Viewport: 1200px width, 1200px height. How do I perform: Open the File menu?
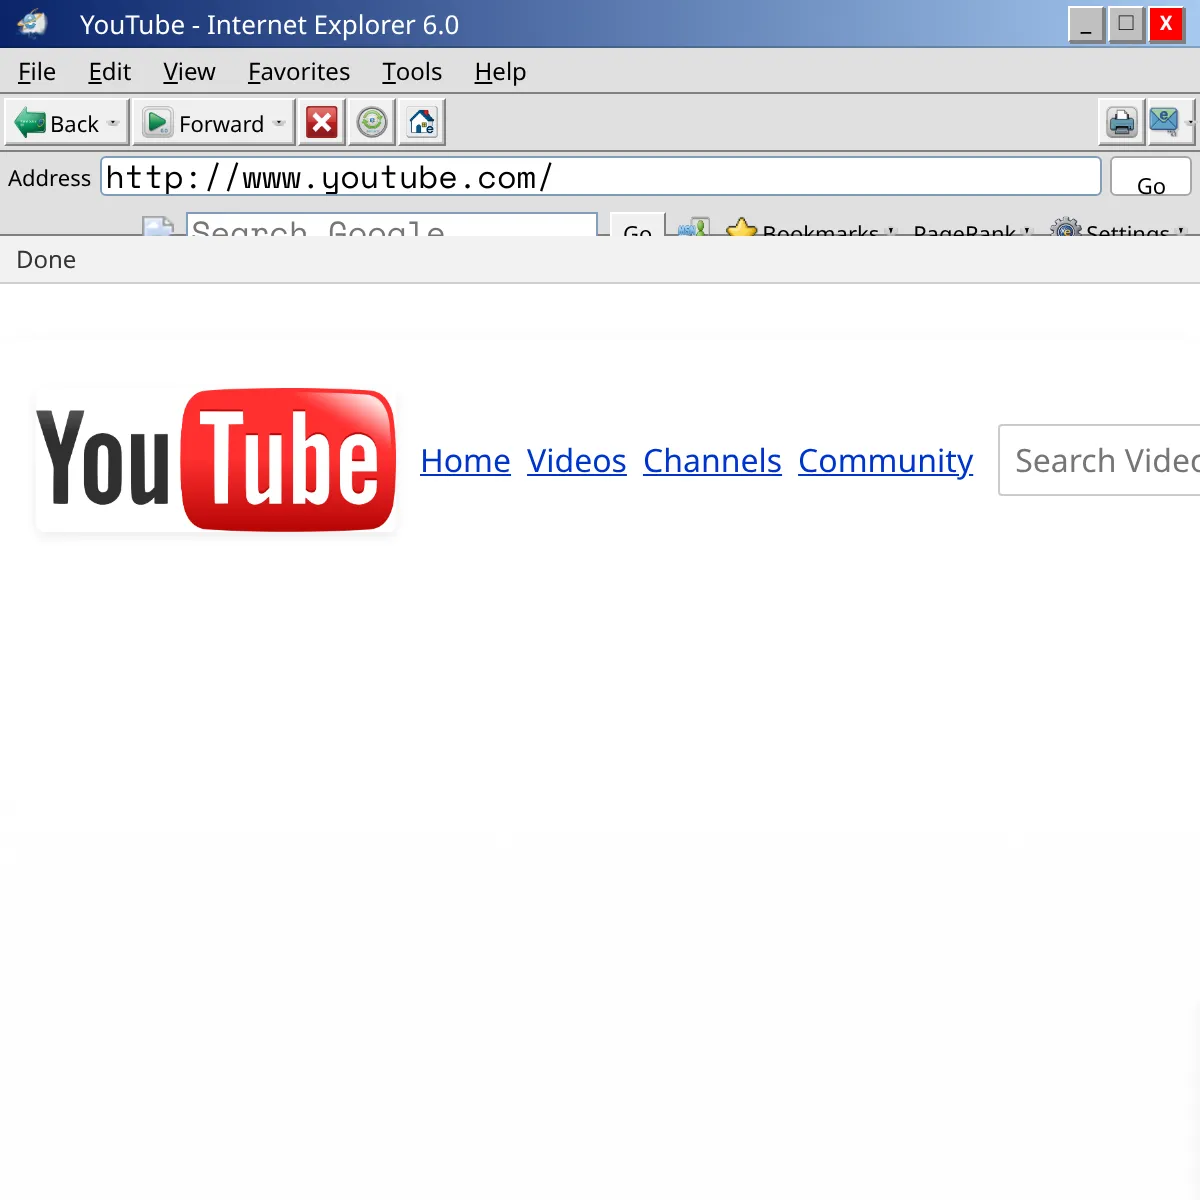tap(37, 72)
